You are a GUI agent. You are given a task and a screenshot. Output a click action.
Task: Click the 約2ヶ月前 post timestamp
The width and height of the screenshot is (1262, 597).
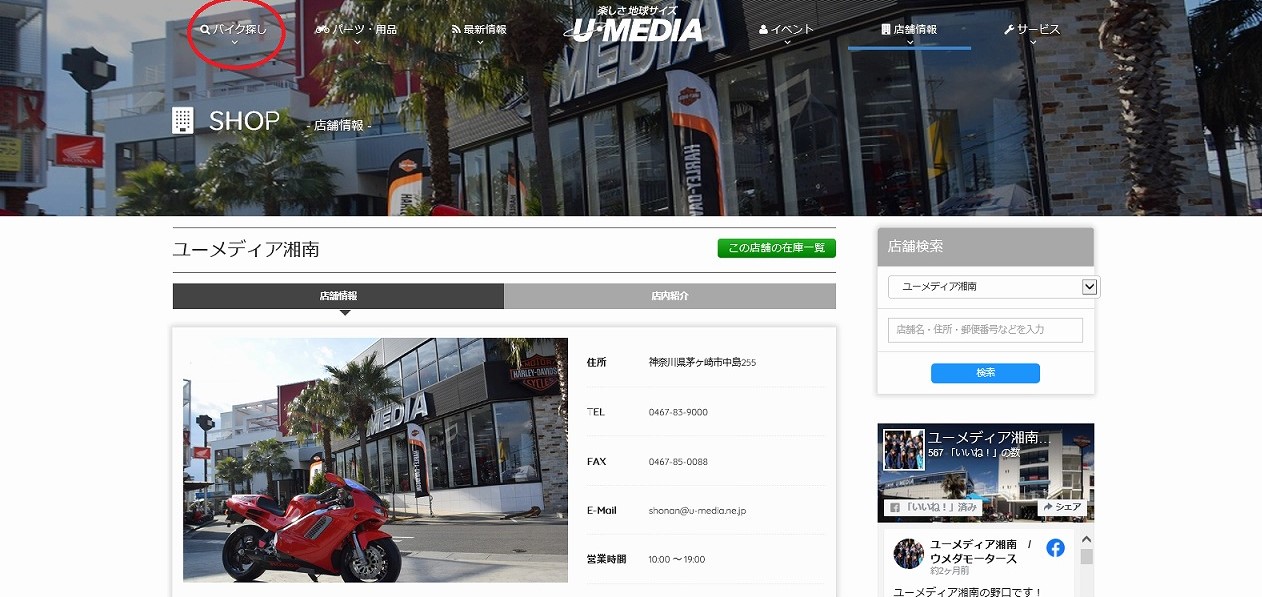(949, 572)
